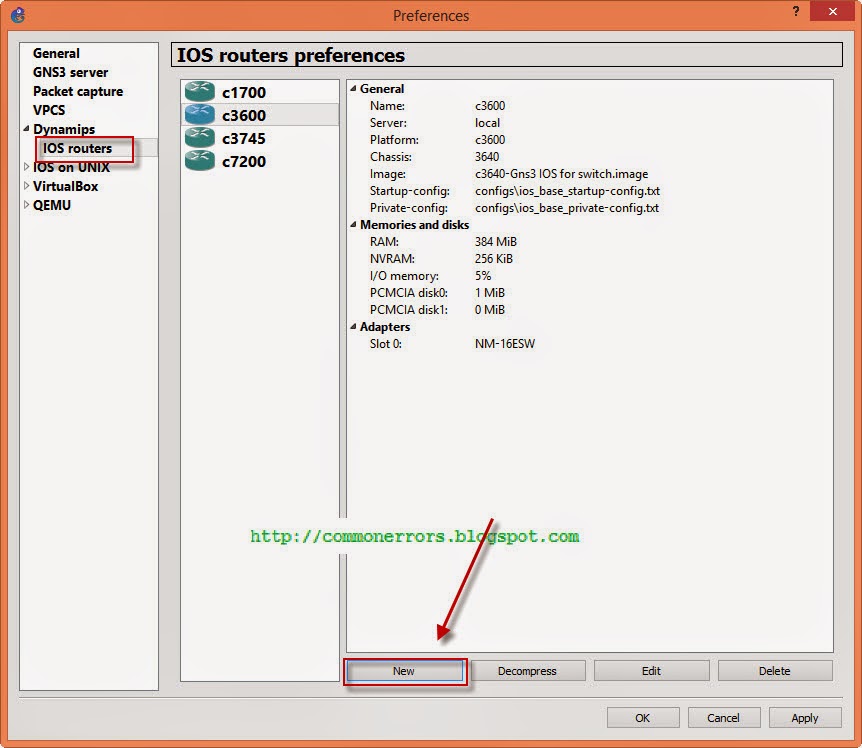Click the Cancel button
The width and height of the screenshot is (862, 748).
point(723,718)
